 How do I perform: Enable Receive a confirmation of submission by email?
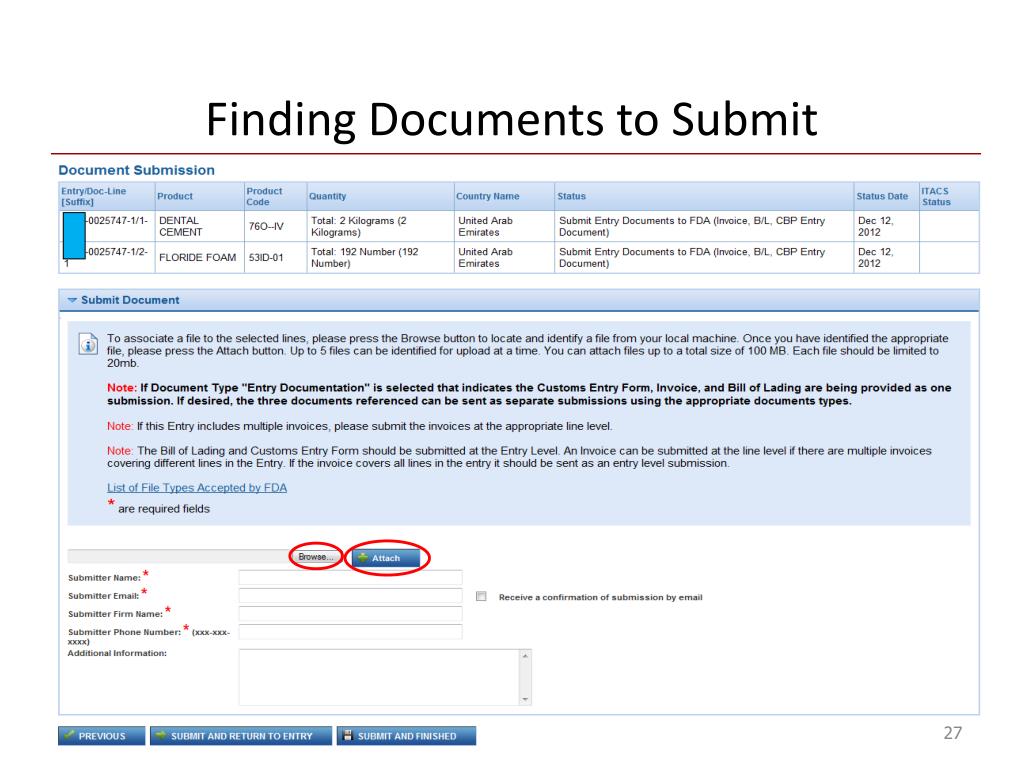pyautogui.click(x=481, y=596)
